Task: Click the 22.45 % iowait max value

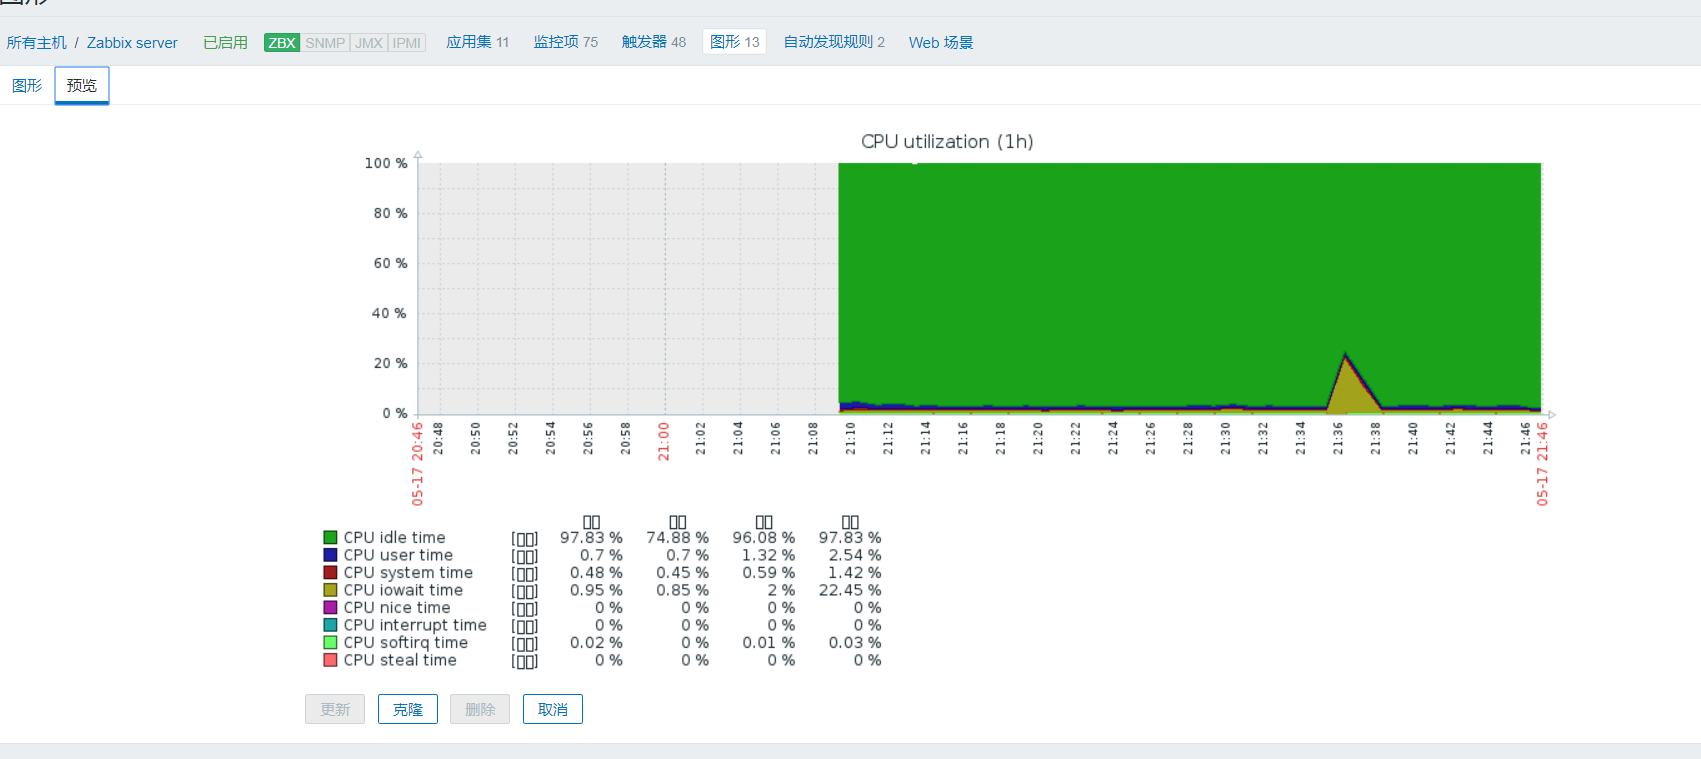Action: coord(850,590)
